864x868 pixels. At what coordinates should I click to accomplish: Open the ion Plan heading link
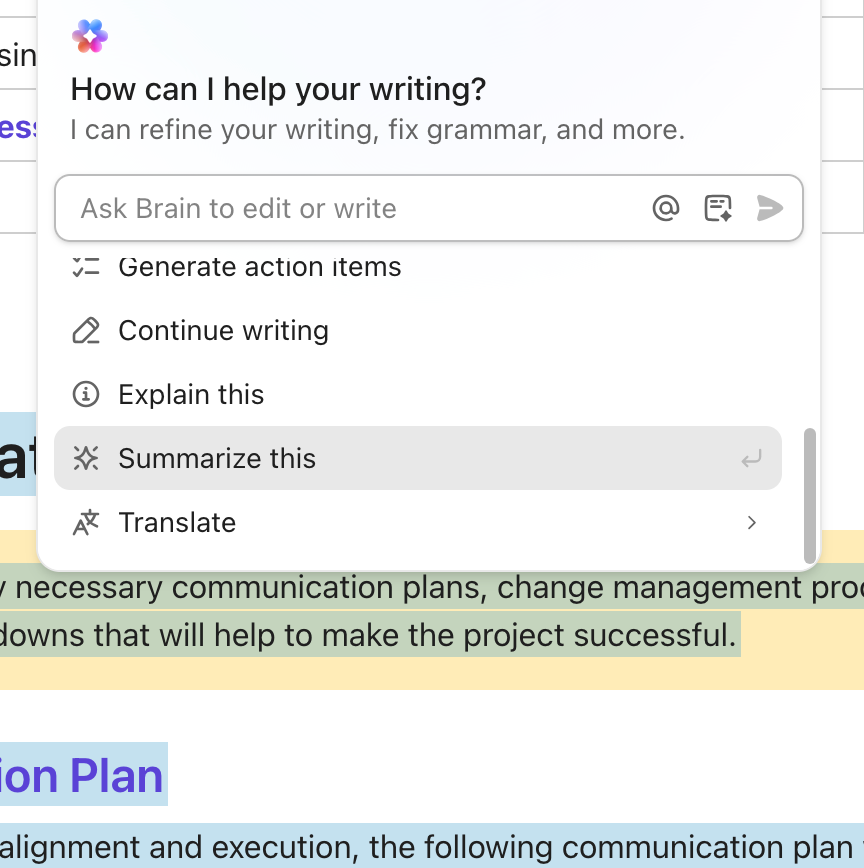80,776
